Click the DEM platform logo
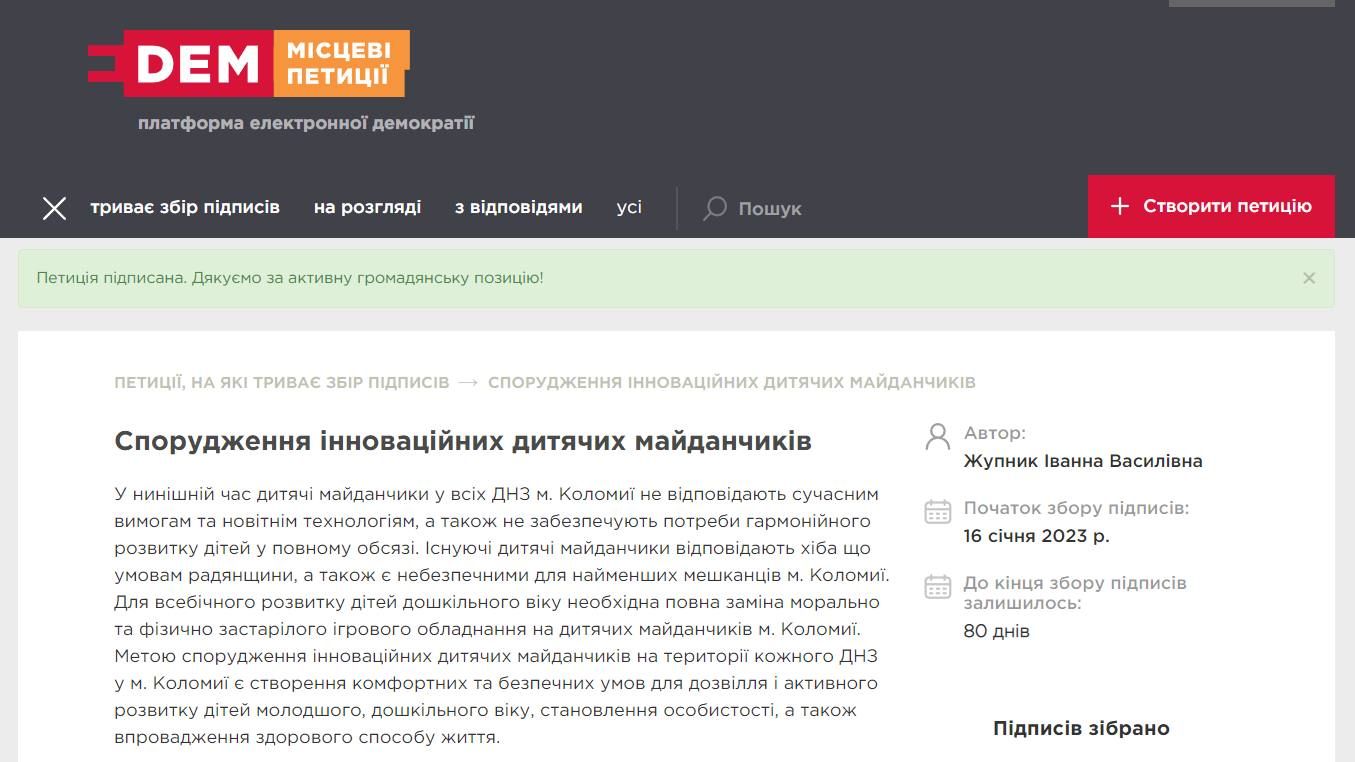This screenshot has width=1355, height=762. [250, 65]
